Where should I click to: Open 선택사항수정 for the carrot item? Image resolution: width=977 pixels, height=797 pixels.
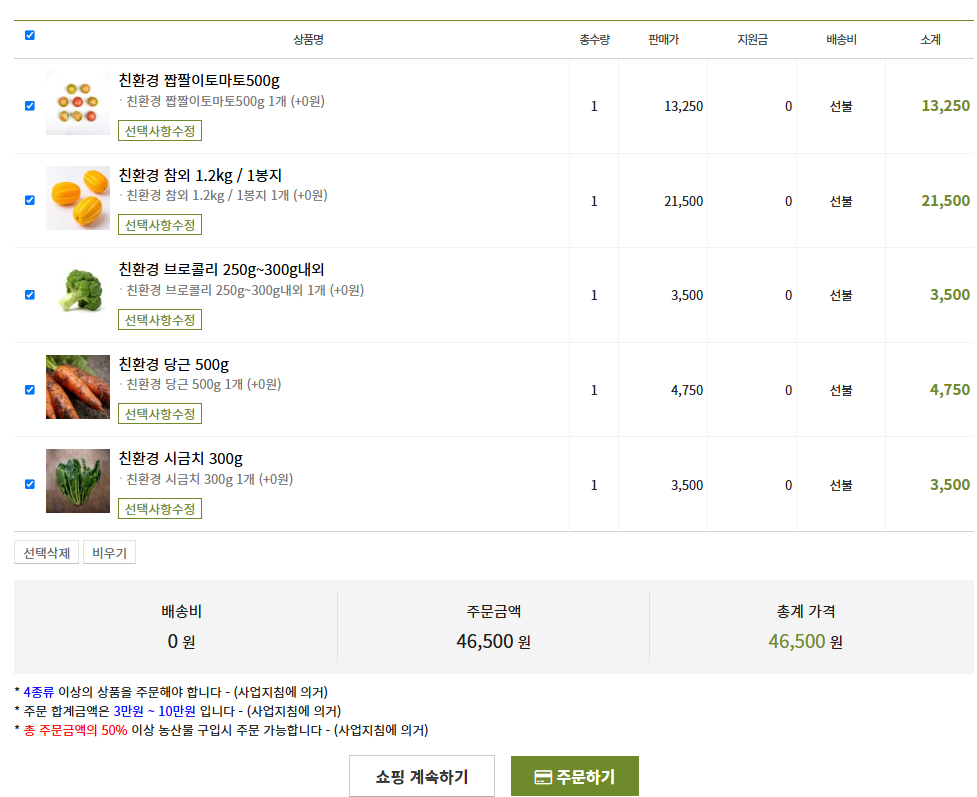pyautogui.click(x=159, y=413)
